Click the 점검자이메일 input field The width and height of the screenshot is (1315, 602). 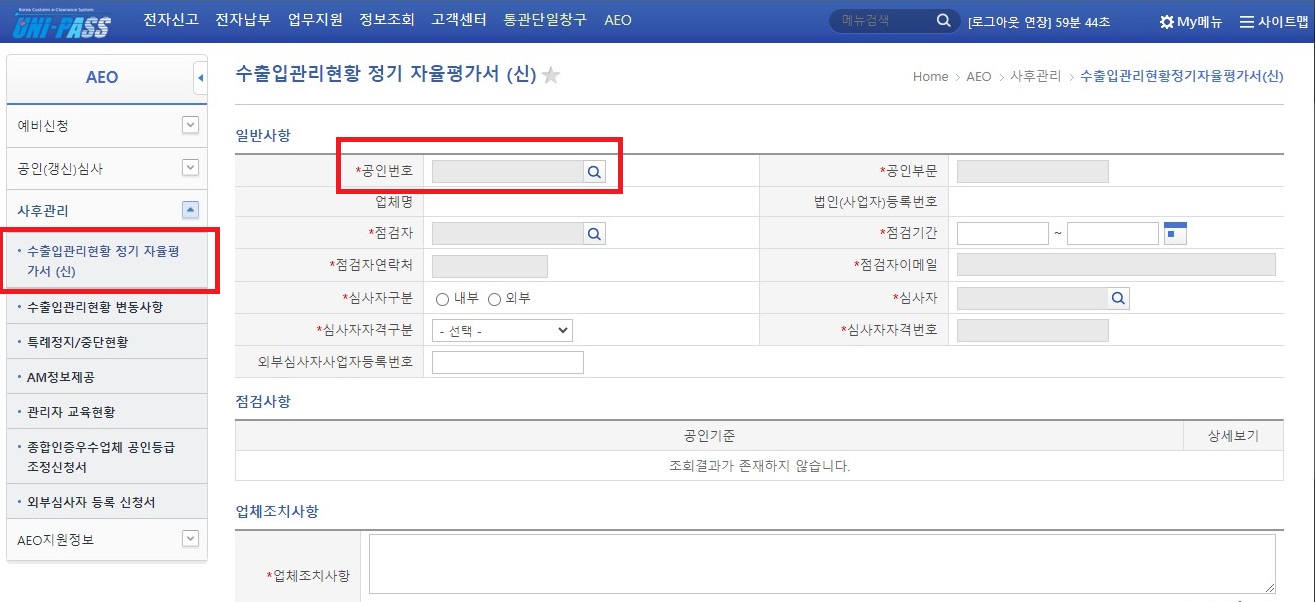1116,264
